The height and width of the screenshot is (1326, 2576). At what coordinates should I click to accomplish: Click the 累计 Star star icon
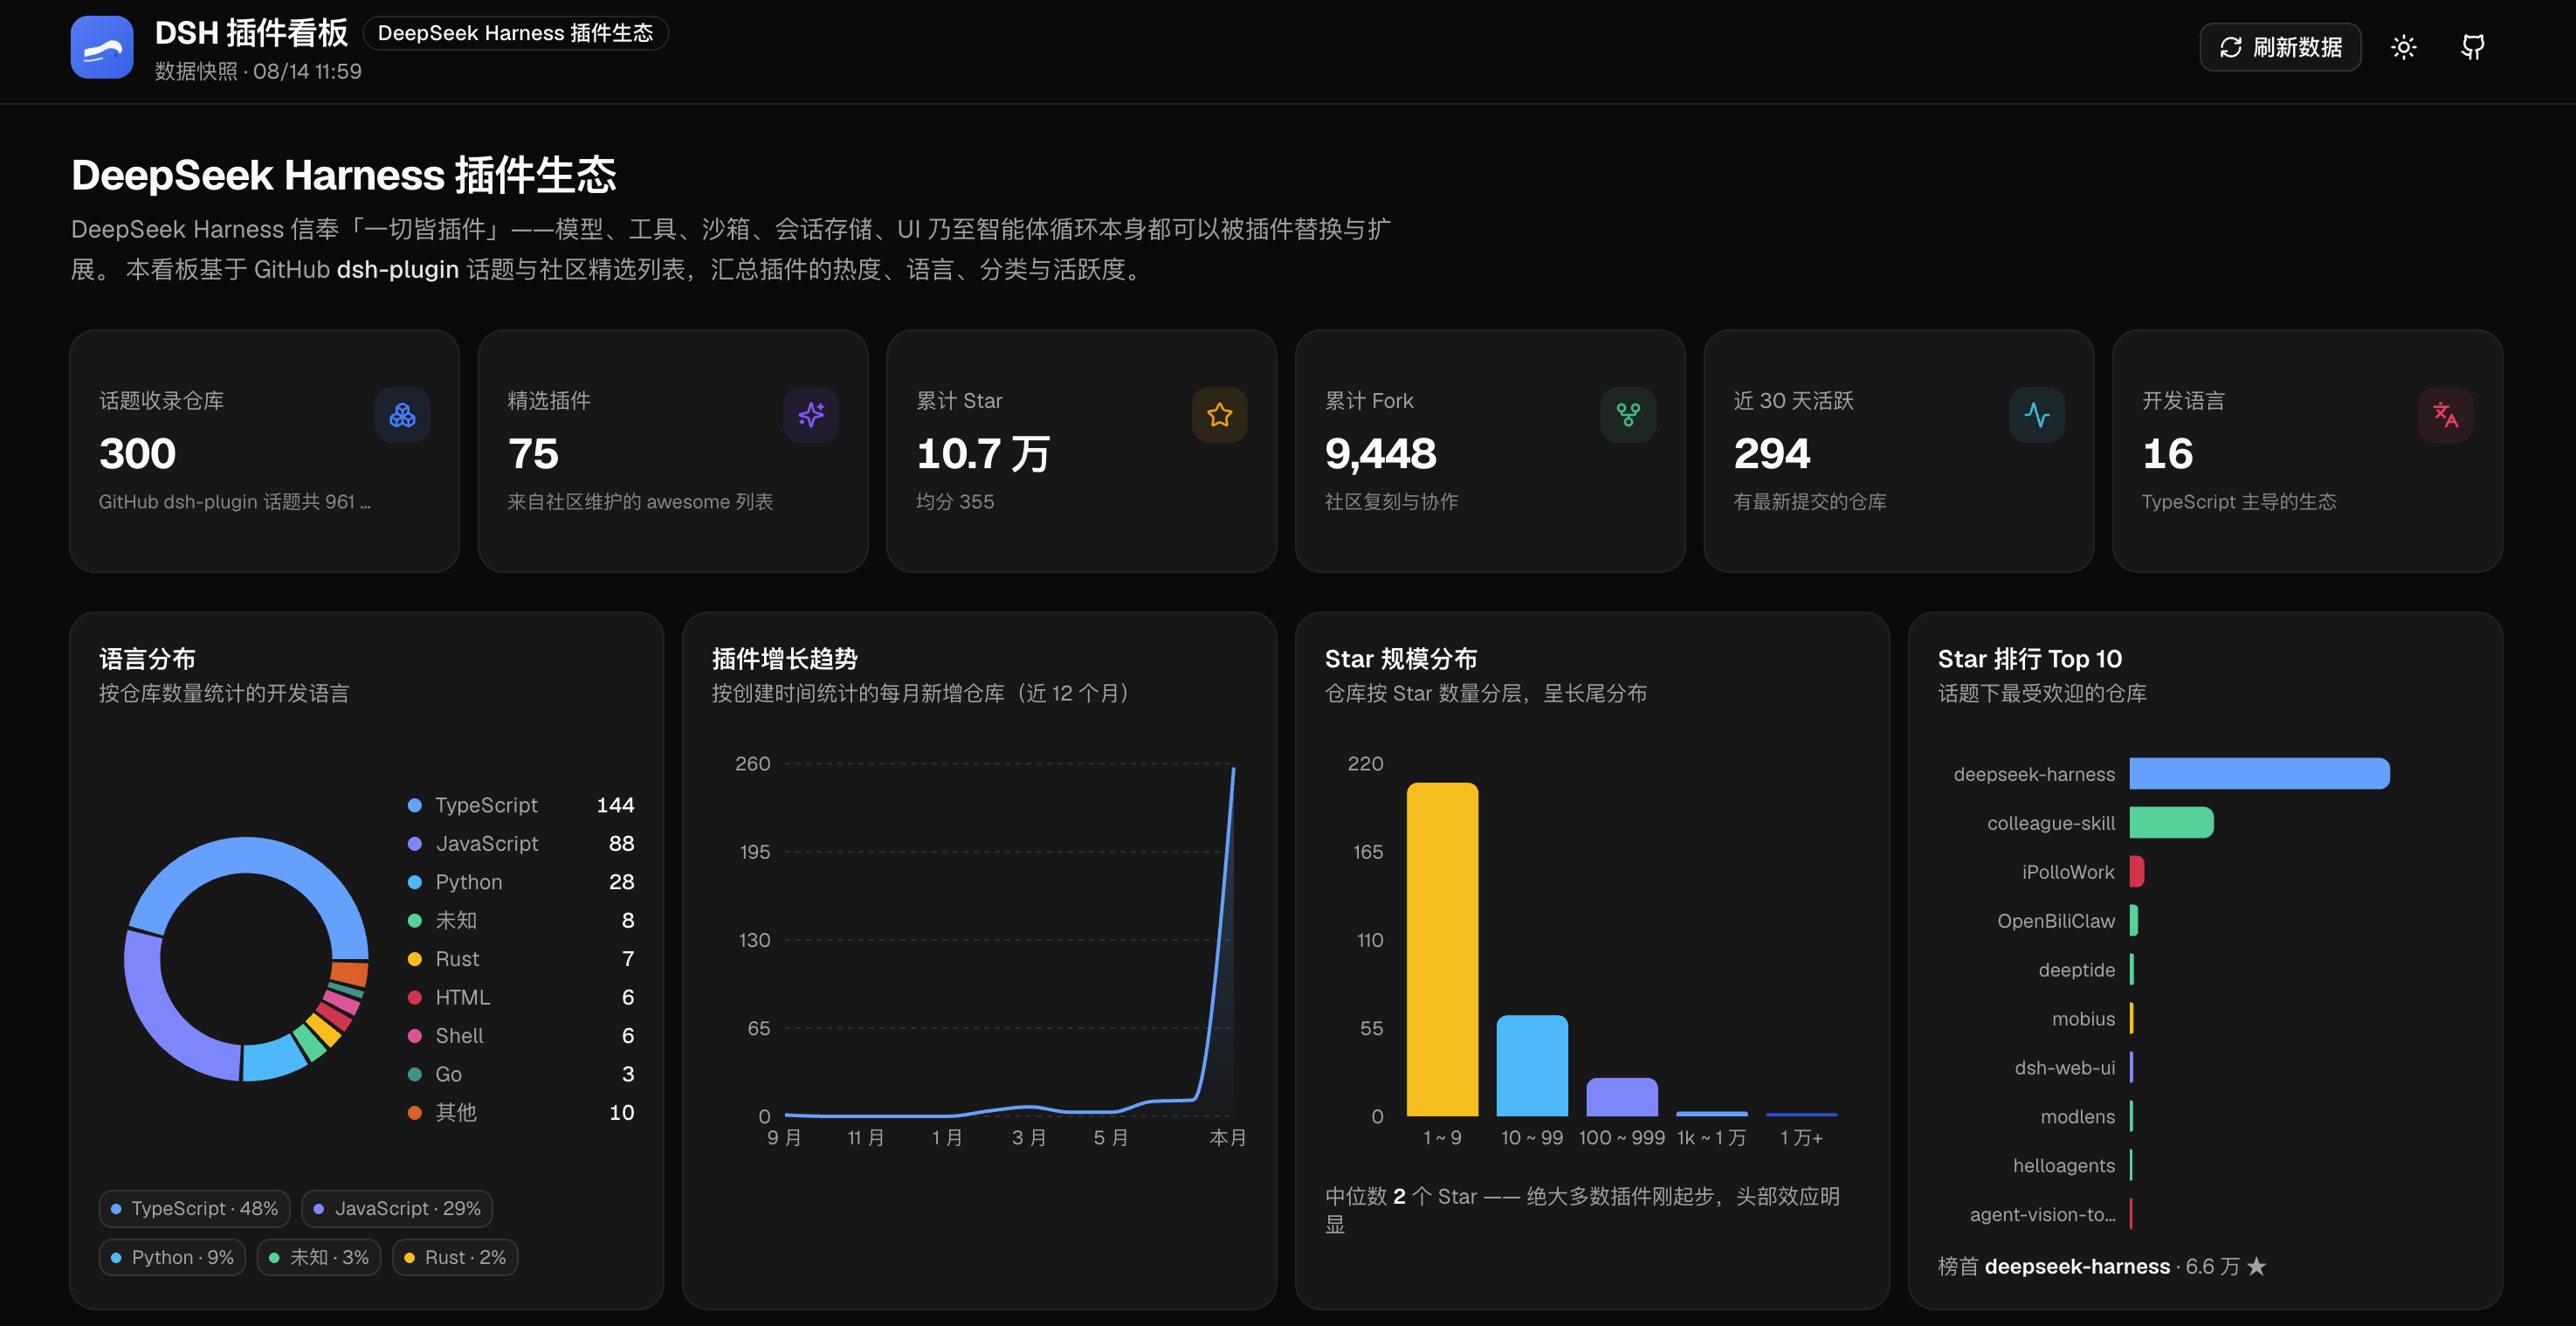[x=1219, y=415]
